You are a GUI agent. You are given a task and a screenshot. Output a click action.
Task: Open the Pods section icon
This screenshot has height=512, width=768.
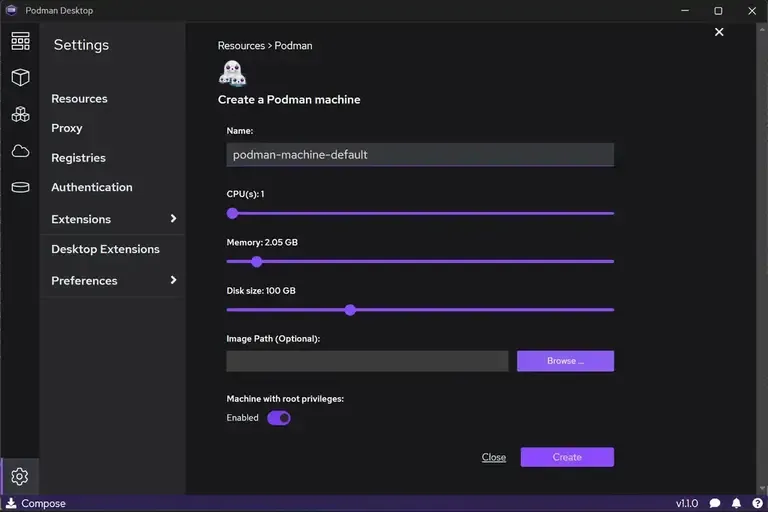point(20,114)
